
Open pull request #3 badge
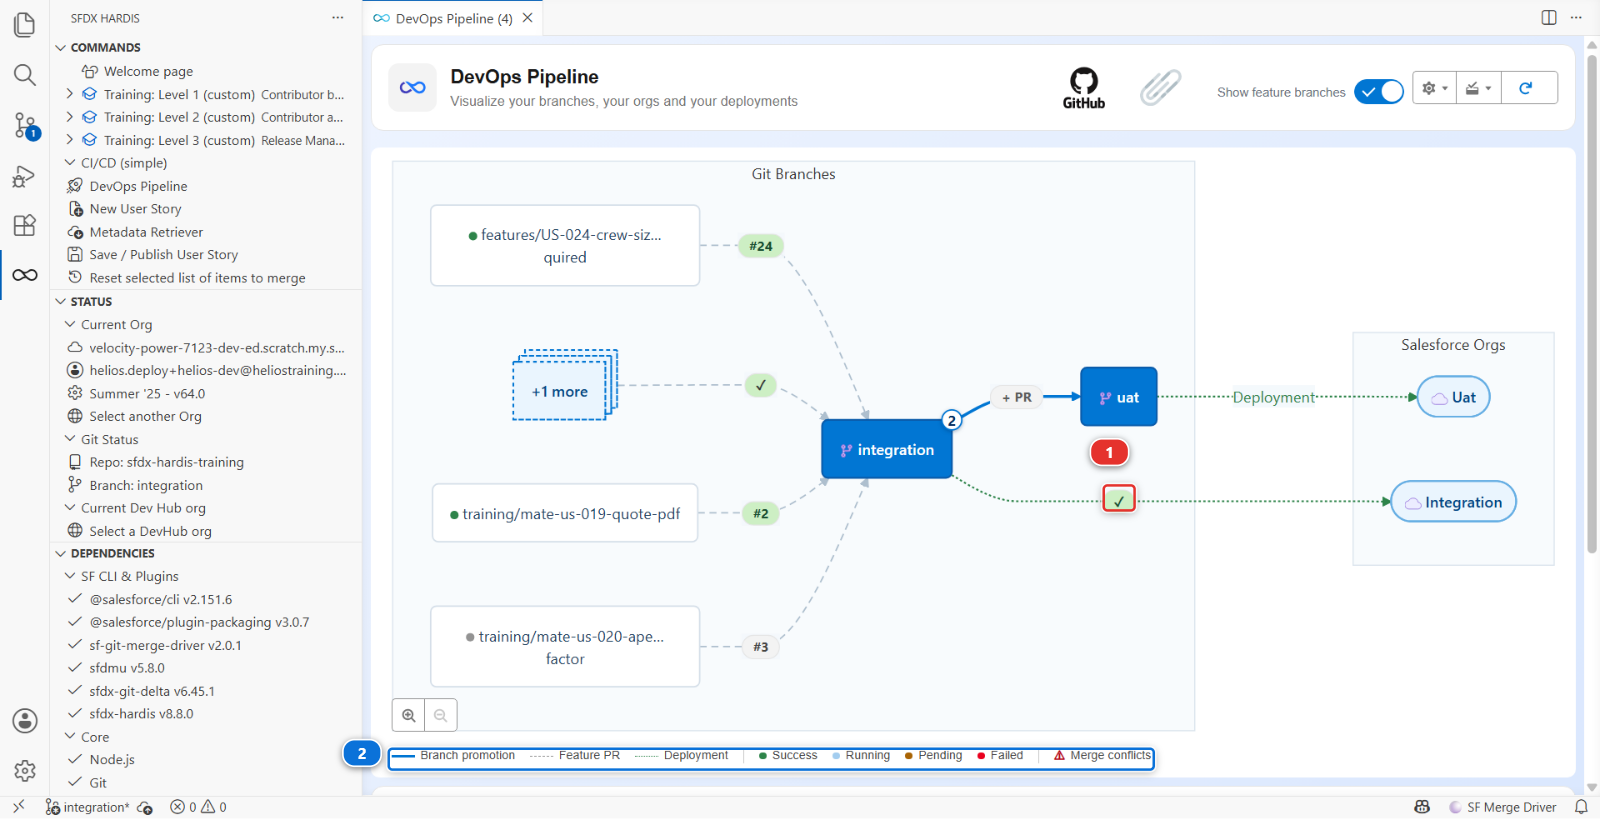761,647
